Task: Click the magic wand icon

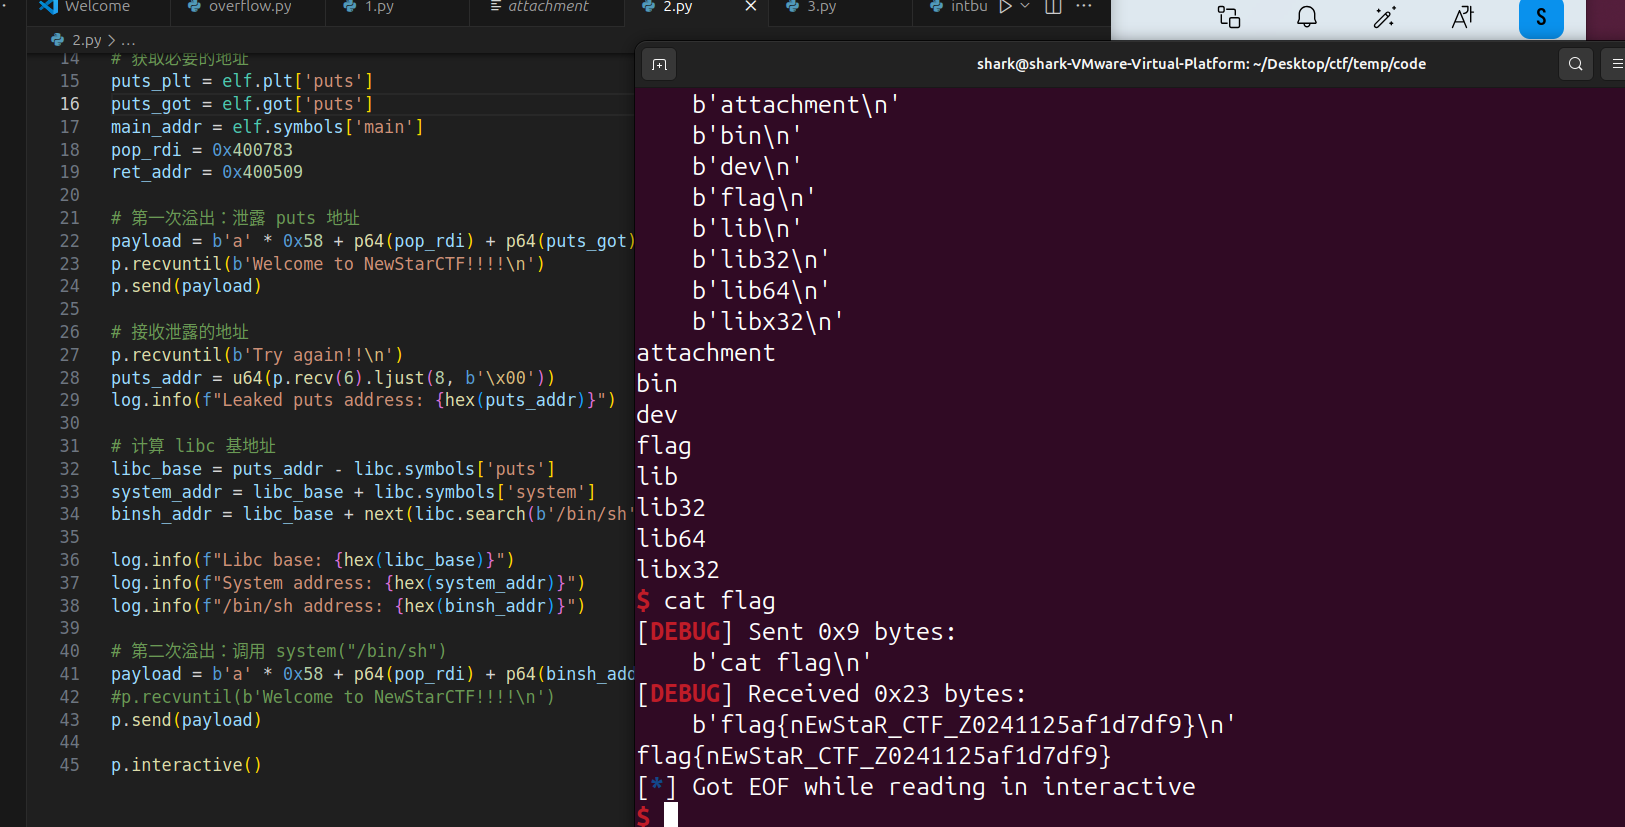Action: pos(1385,17)
